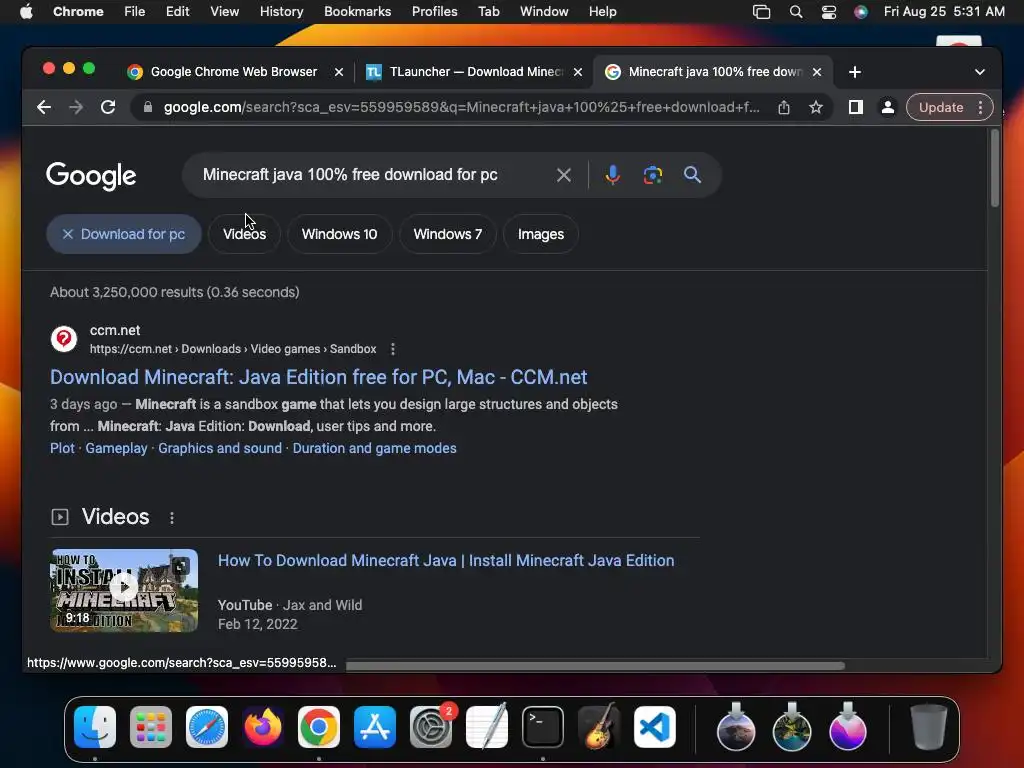Clear the Google search box text
This screenshot has width=1024, height=768.
pos(564,175)
